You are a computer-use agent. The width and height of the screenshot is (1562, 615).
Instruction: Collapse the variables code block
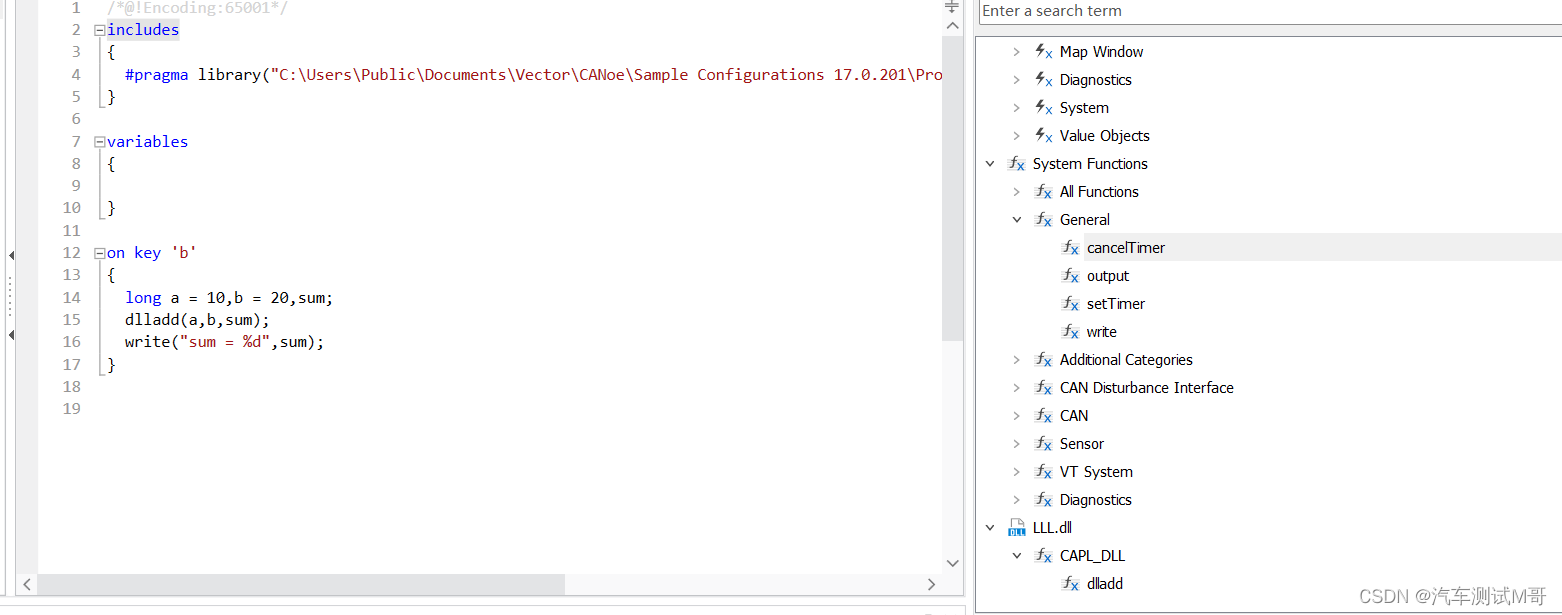coord(98,141)
